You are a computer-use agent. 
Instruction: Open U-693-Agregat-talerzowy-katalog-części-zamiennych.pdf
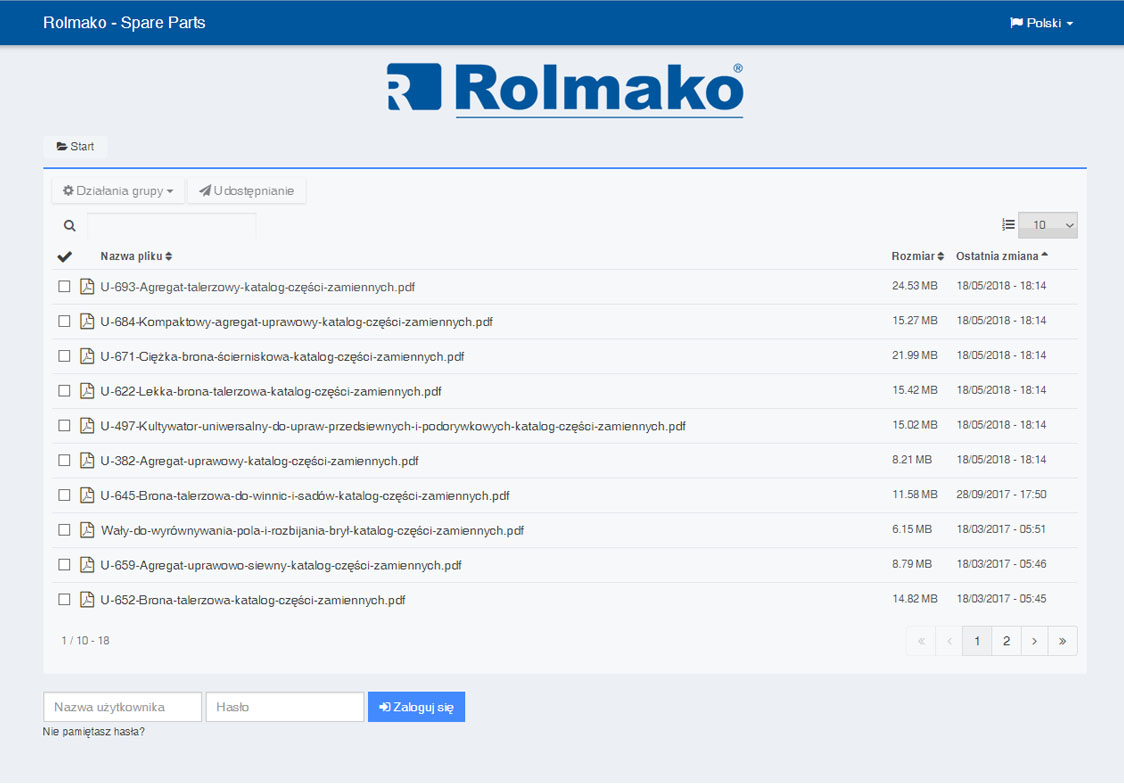[x=258, y=287]
